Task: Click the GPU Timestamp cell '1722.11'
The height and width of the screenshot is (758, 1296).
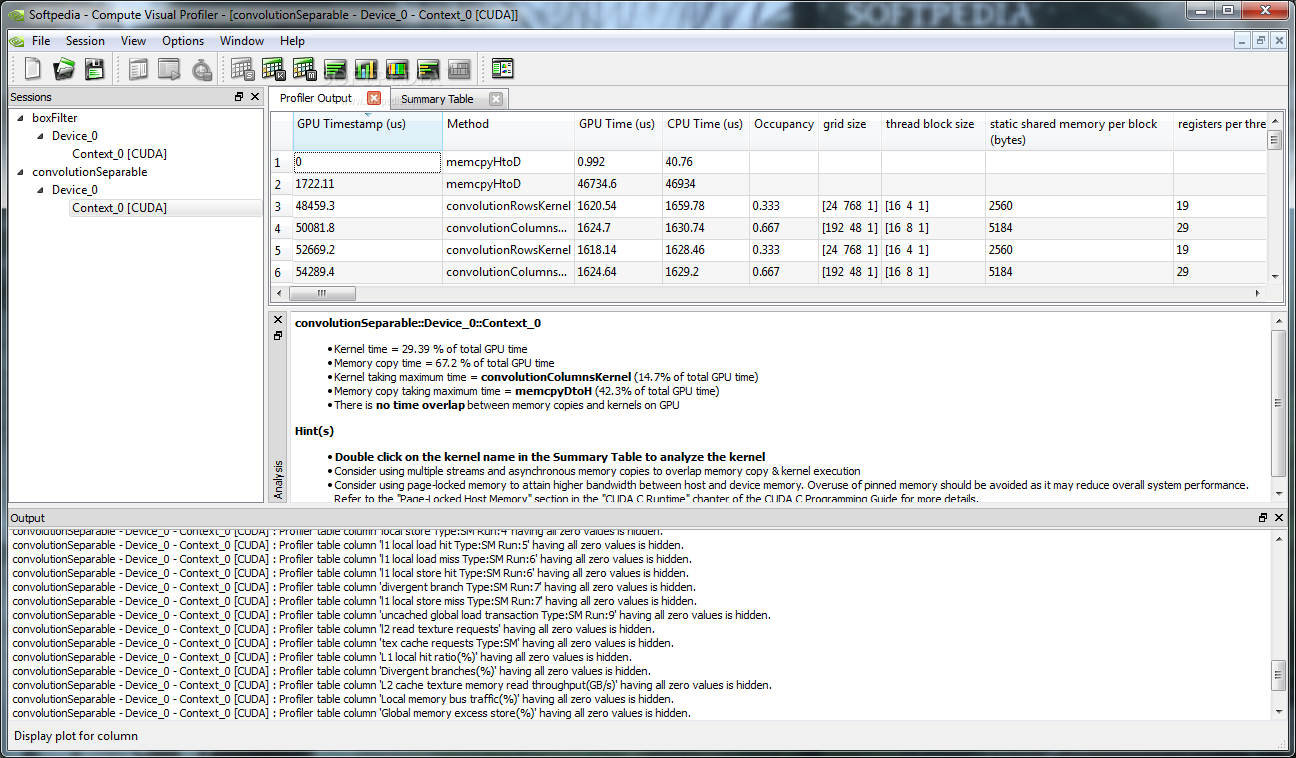Action: pyautogui.click(x=368, y=184)
